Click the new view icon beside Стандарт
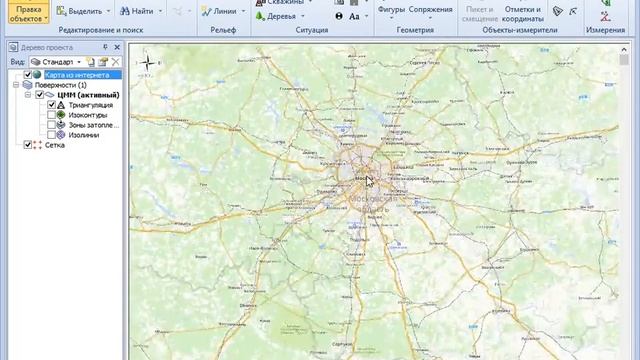 click(91, 62)
